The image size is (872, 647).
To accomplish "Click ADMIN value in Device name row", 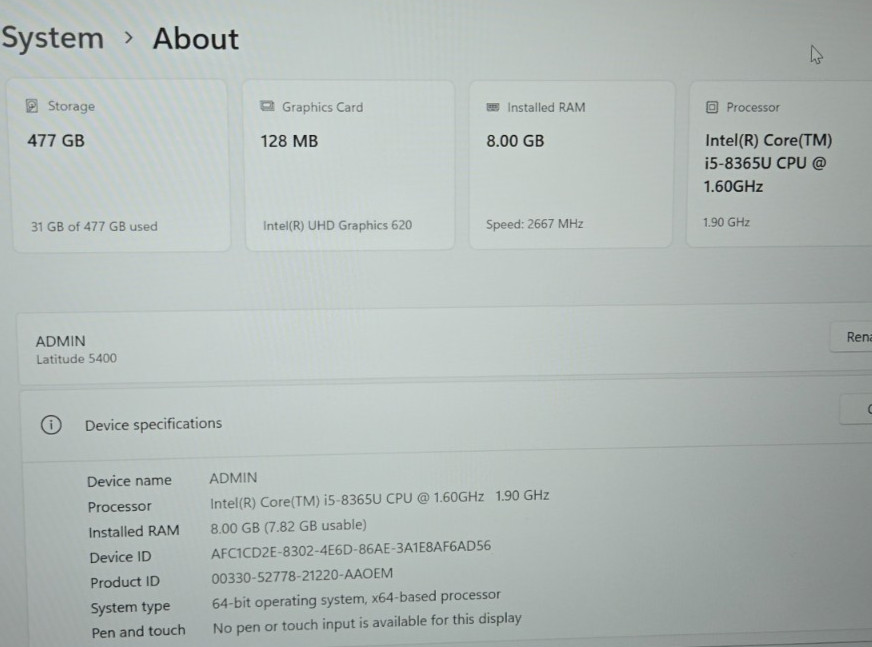I will pyautogui.click(x=233, y=478).
